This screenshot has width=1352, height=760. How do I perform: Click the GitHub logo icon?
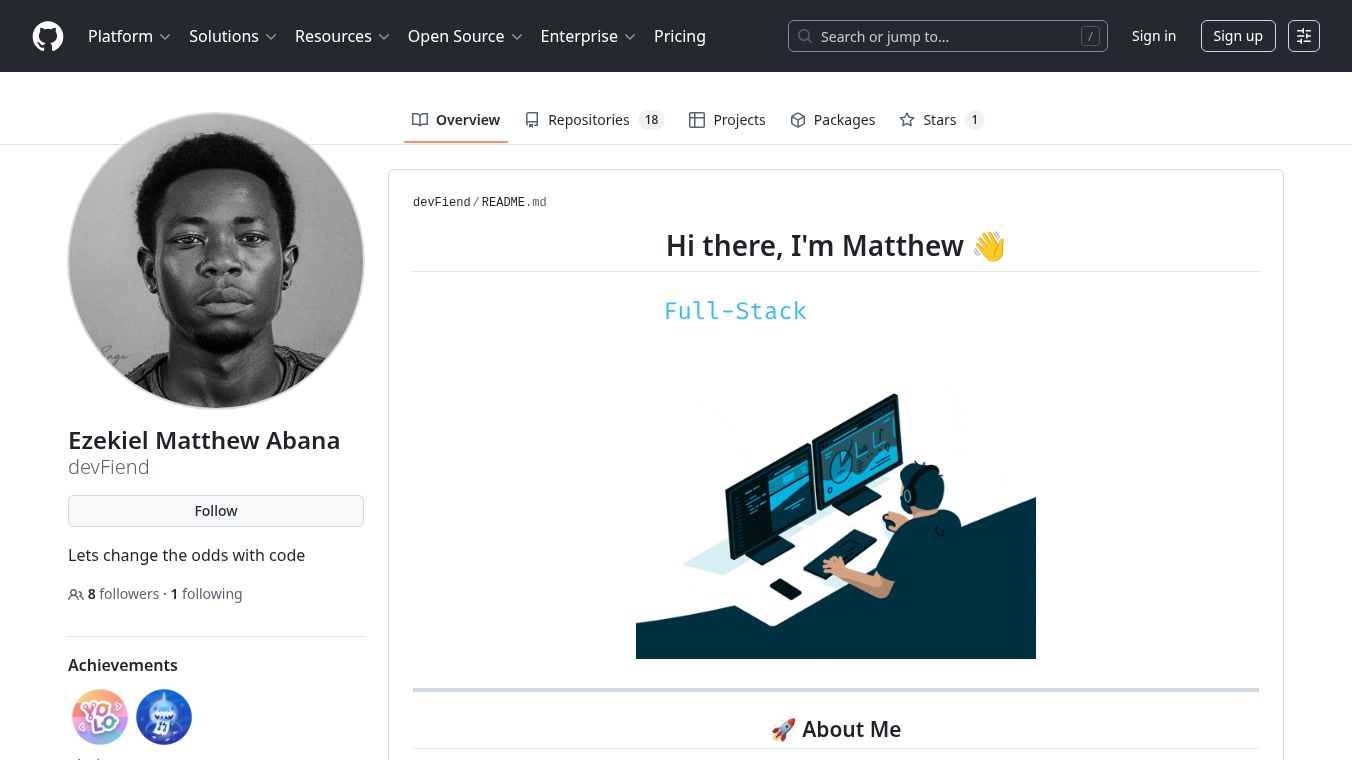48,36
